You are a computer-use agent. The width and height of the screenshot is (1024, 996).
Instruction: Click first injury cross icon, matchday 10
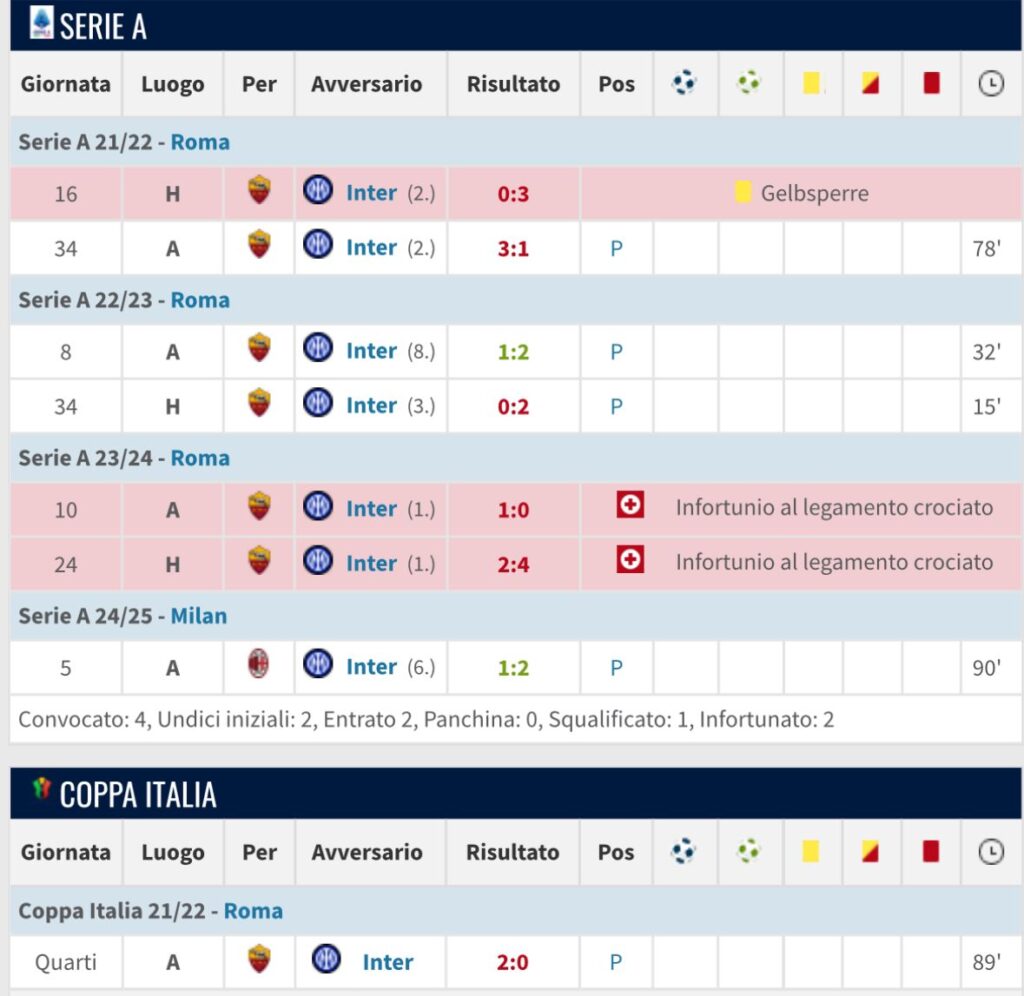630,506
